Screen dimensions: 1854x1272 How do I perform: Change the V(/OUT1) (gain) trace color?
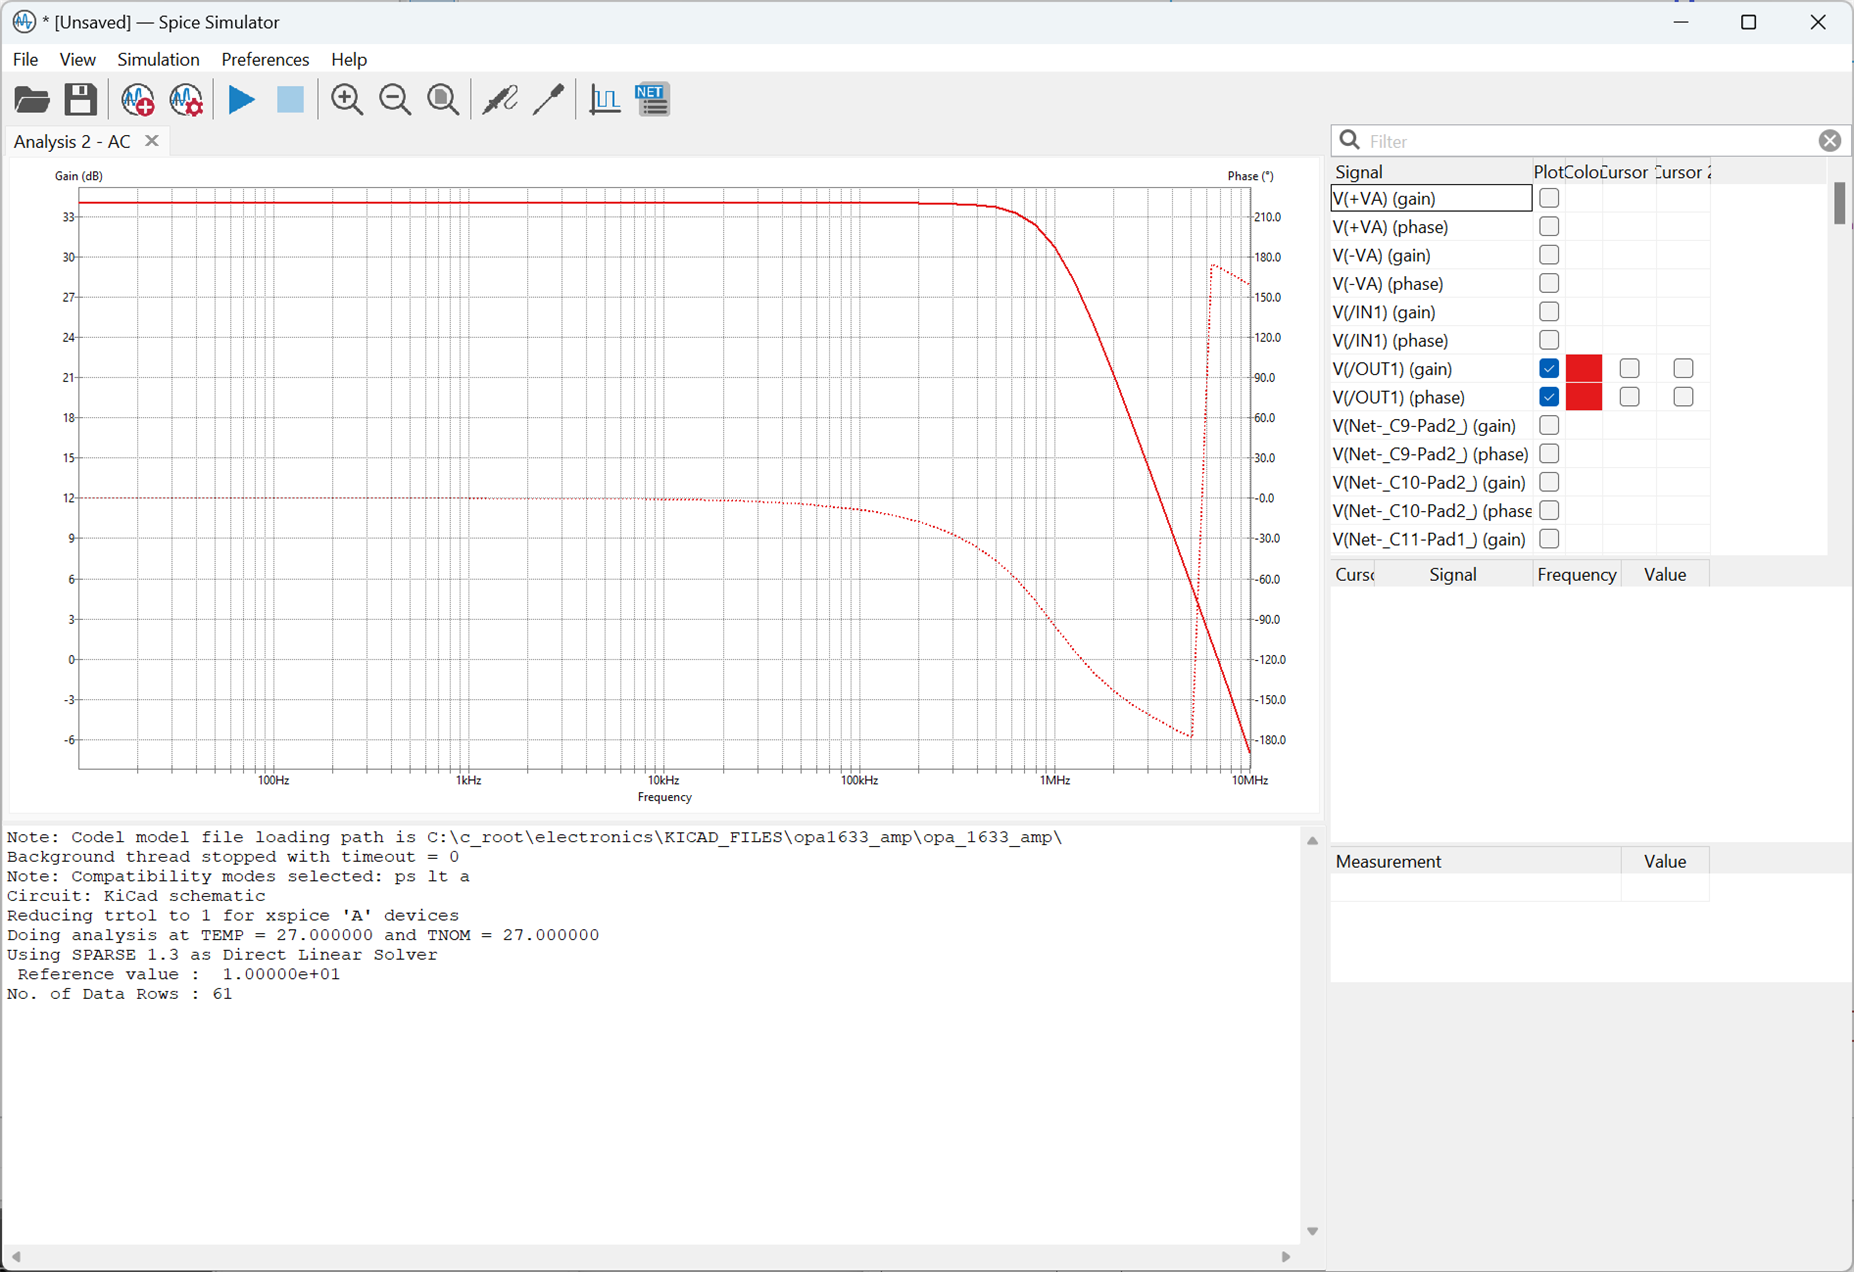pyautogui.click(x=1584, y=369)
